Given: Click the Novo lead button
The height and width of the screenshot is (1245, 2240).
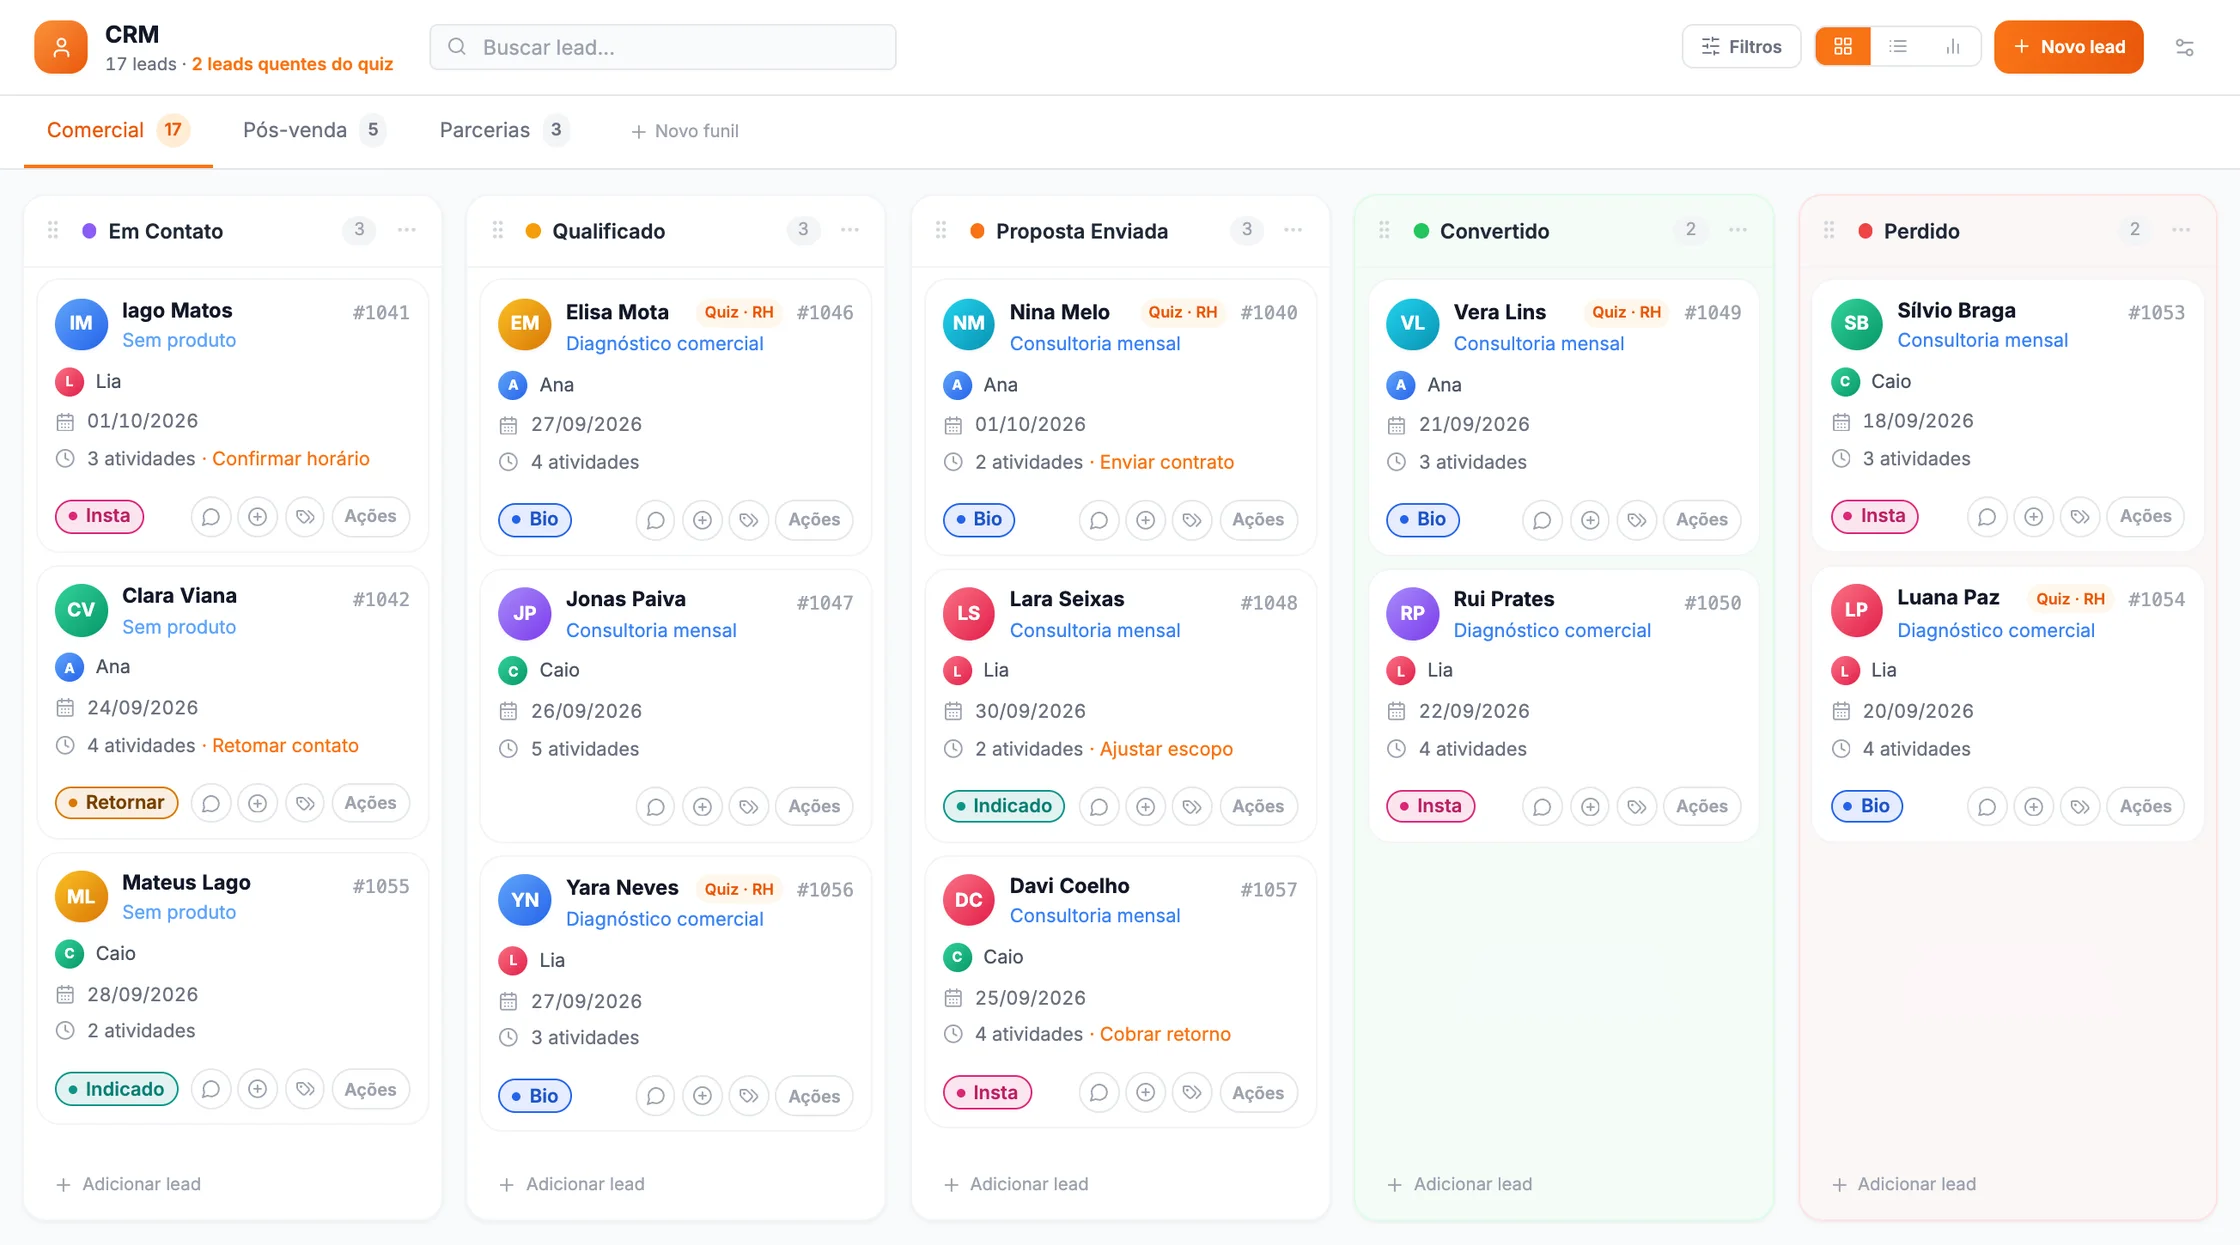Looking at the screenshot, I should point(2068,47).
